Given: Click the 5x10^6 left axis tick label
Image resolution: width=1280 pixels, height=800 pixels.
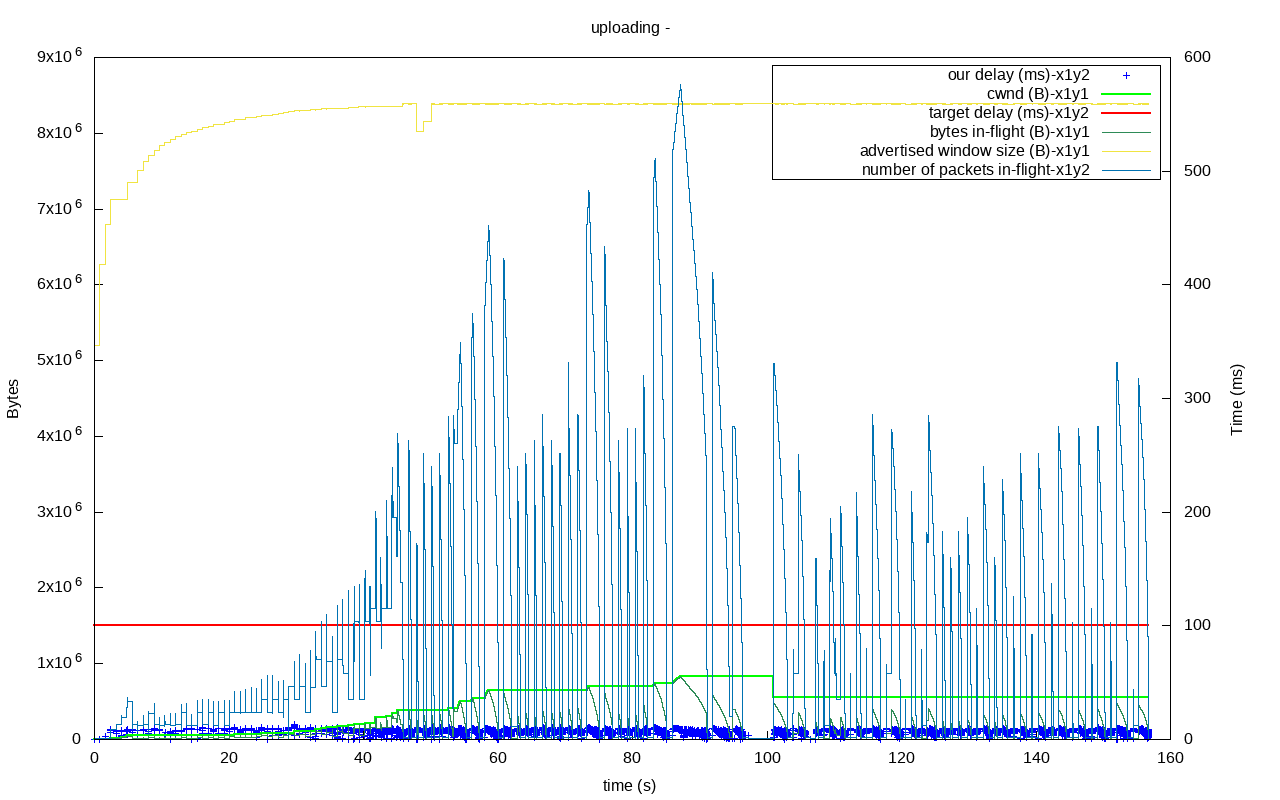Looking at the screenshot, I should [x=59, y=359].
